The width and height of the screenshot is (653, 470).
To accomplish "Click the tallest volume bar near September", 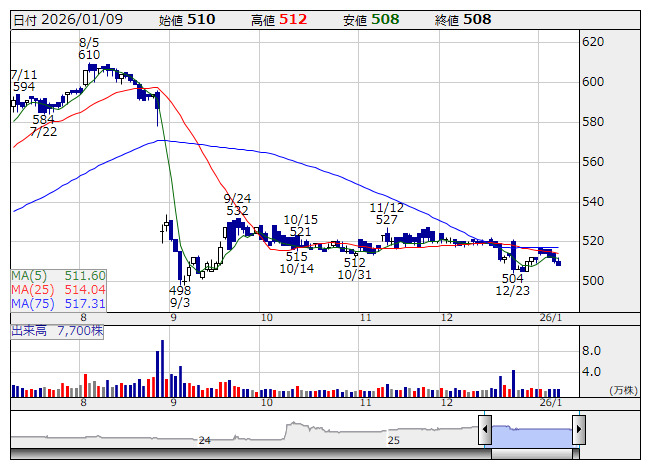I will click(159, 369).
